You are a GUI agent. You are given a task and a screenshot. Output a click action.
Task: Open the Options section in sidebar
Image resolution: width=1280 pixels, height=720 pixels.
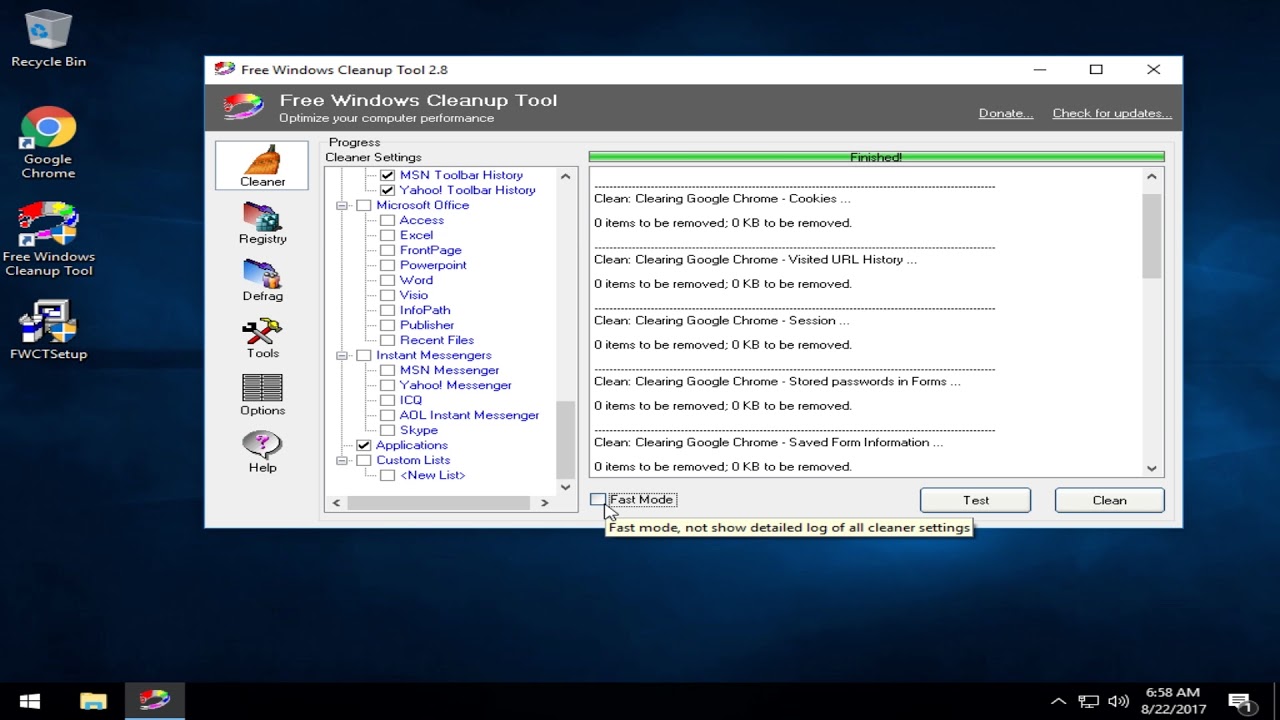[x=262, y=395]
